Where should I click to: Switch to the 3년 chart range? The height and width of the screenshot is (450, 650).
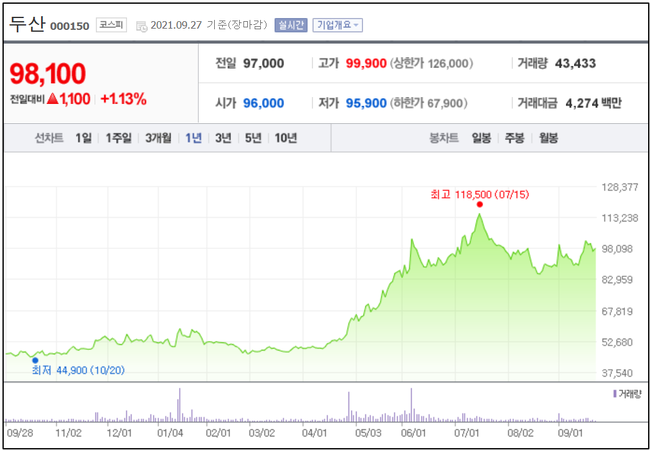tap(223, 138)
